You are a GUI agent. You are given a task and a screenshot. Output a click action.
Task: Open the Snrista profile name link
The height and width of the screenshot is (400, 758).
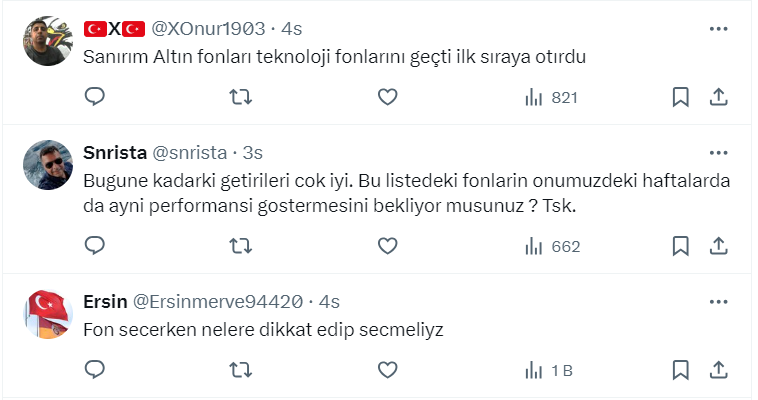click(114, 153)
